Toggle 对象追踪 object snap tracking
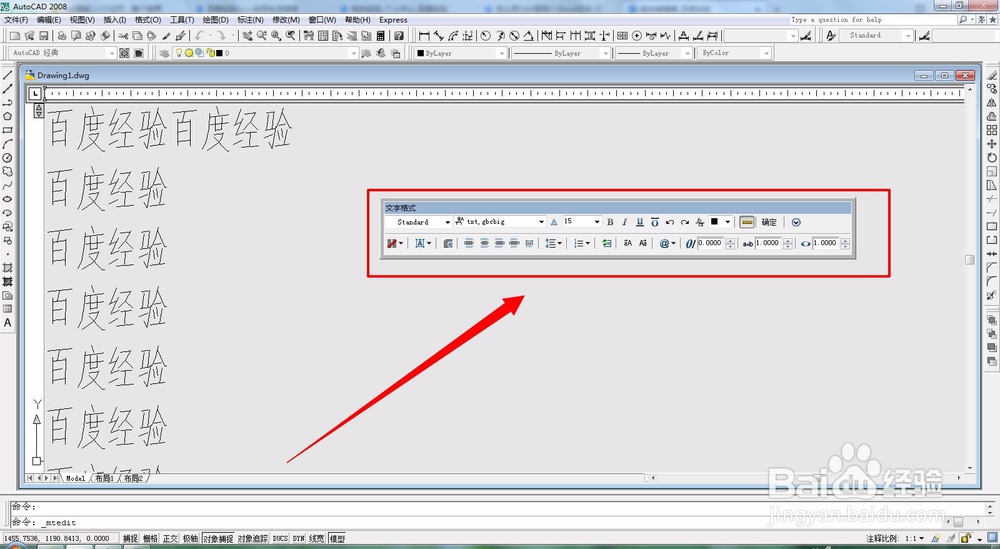The height and width of the screenshot is (549, 1000). [x=253, y=539]
